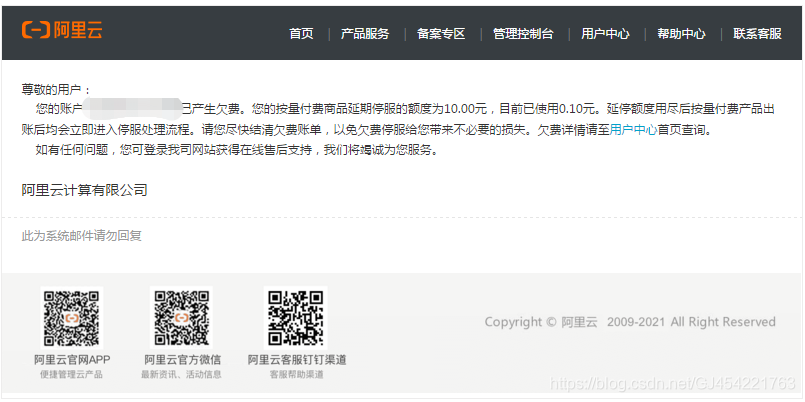
Task: Click the 阿里云官网APP caption text
Action: (72, 360)
